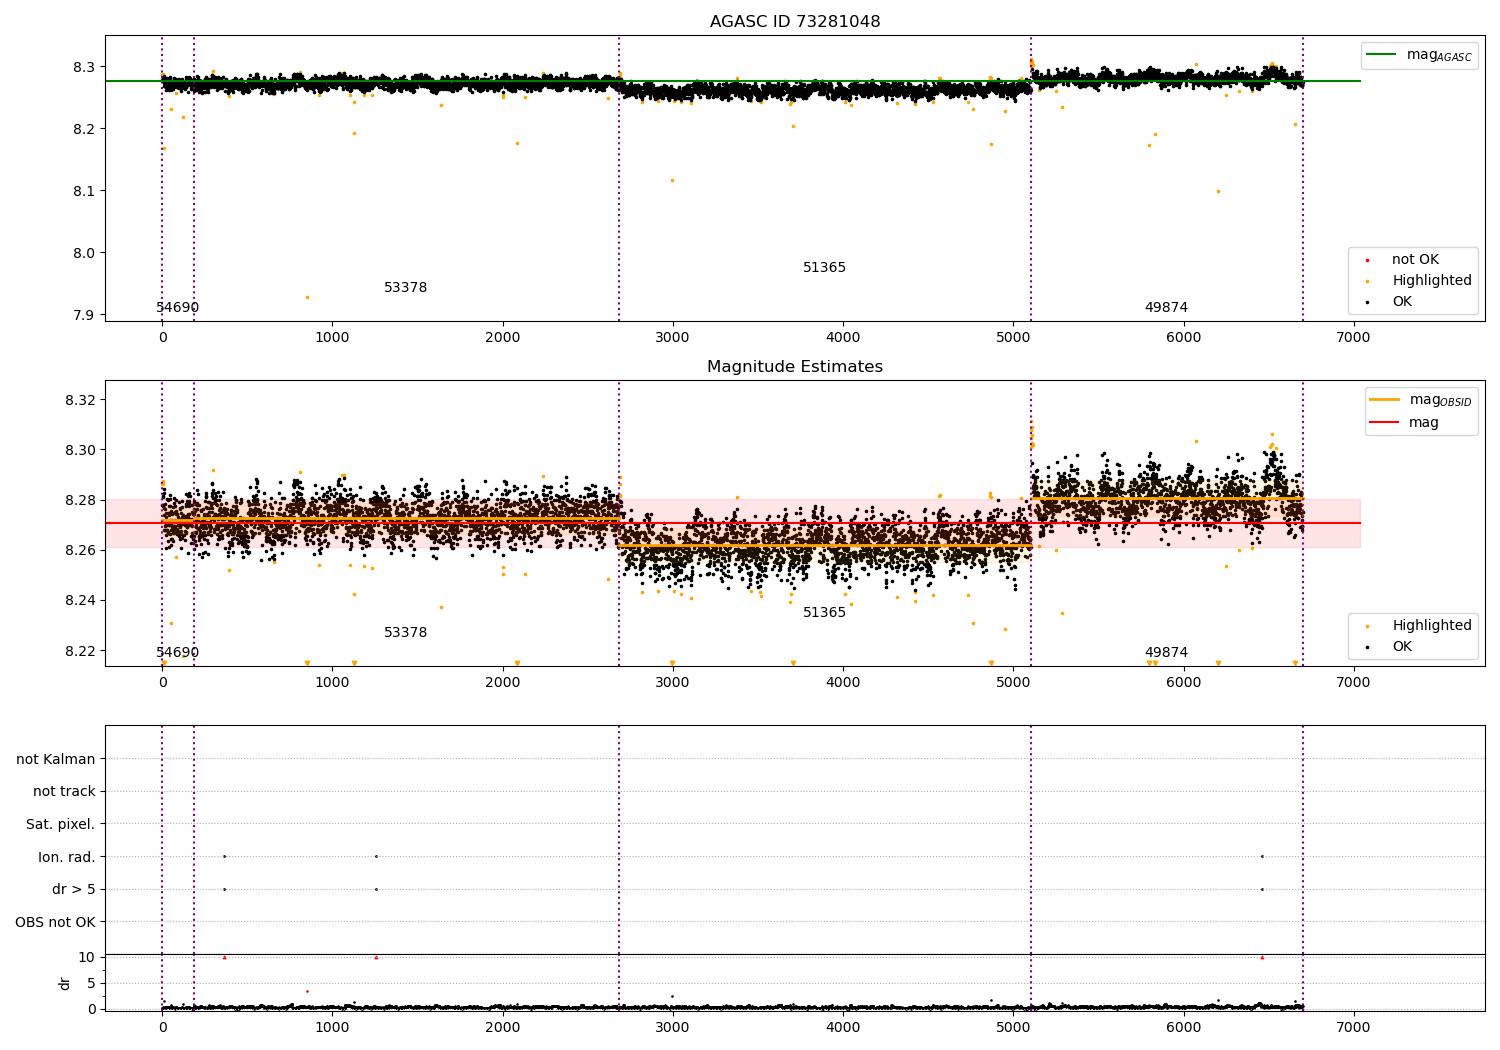Click the 'Magnitude Estimates' plot title
Image resolution: width=1500 pixels, height=1050 pixels.
click(x=795, y=367)
